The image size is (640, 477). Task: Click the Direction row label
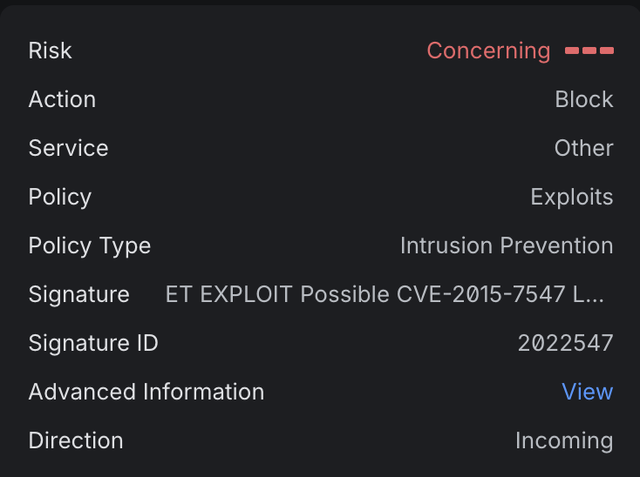pos(76,441)
